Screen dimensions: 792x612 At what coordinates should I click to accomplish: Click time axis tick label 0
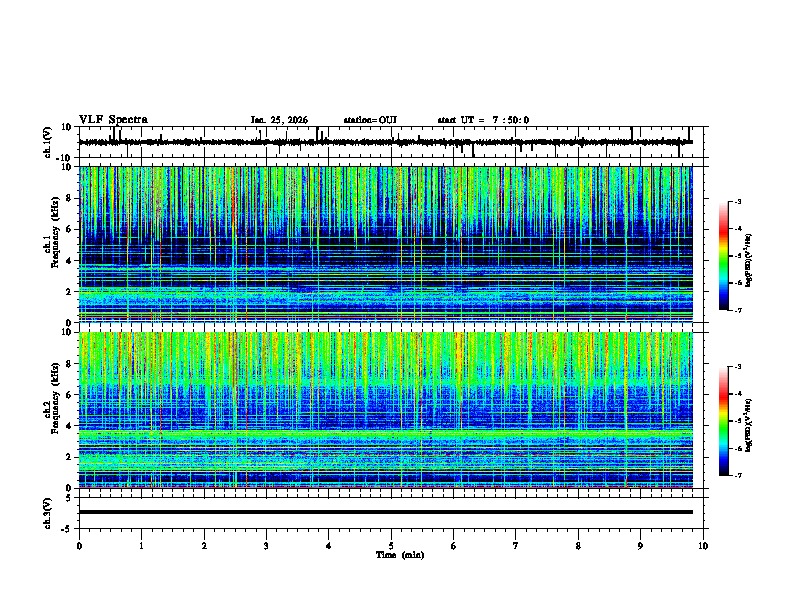click(x=79, y=546)
